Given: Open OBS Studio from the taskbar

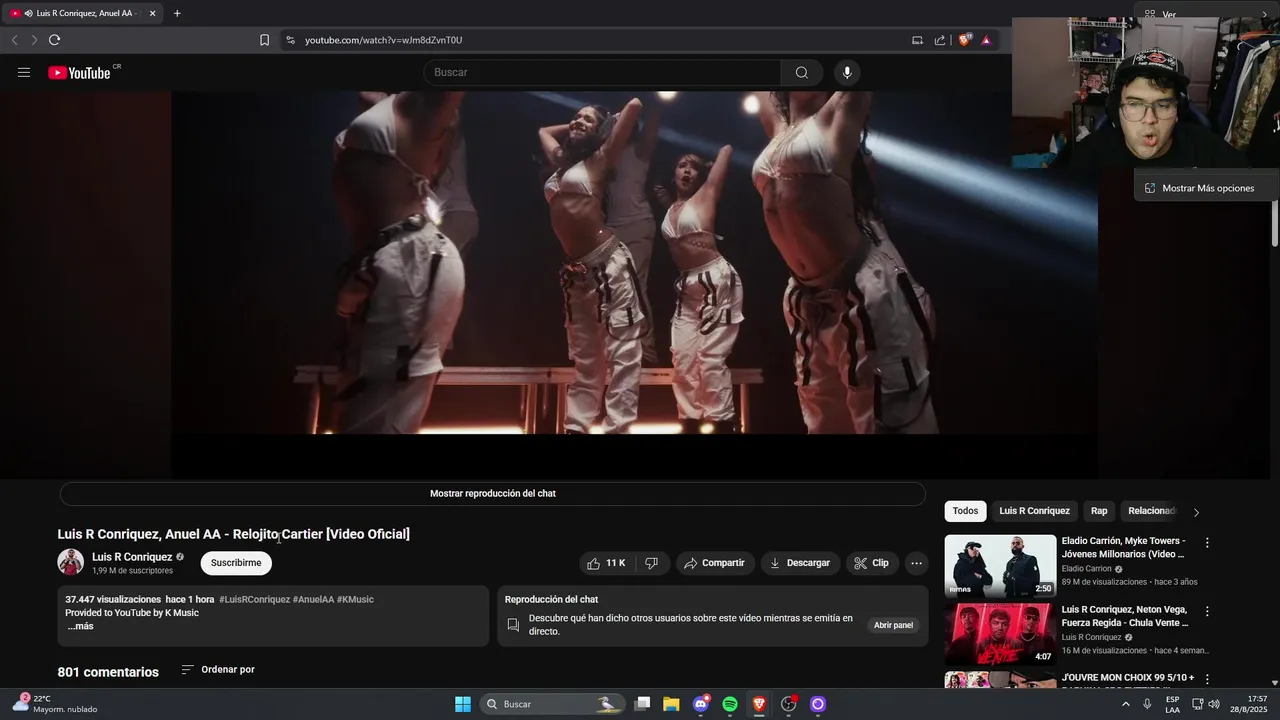Looking at the screenshot, I should pos(788,704).
